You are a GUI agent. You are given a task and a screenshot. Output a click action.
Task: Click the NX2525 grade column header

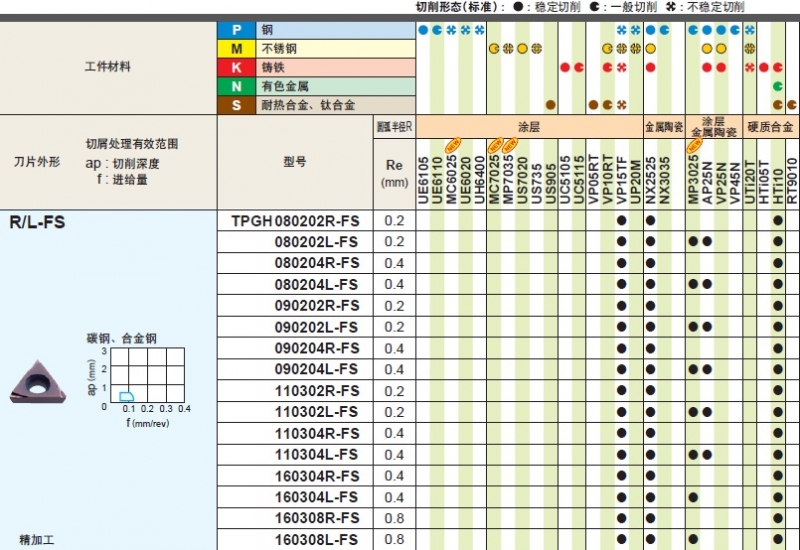tap(650, 180)
